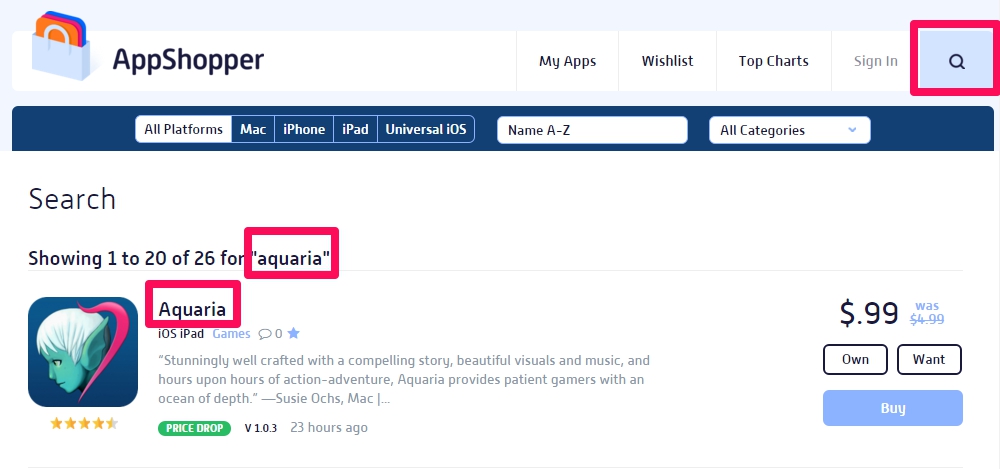Click the Sign In link
This screenshot has width=1000, height=469.
pyautogui.click(x=876, y=61)
